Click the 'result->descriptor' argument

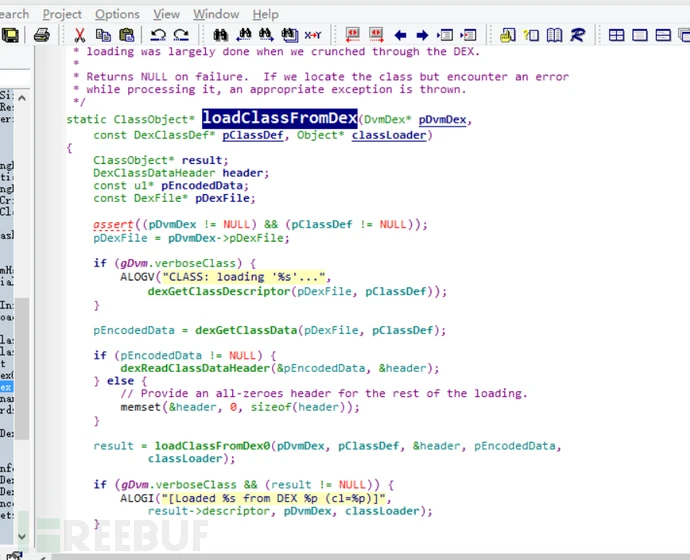pyautogui.click(x=209, y=511)
